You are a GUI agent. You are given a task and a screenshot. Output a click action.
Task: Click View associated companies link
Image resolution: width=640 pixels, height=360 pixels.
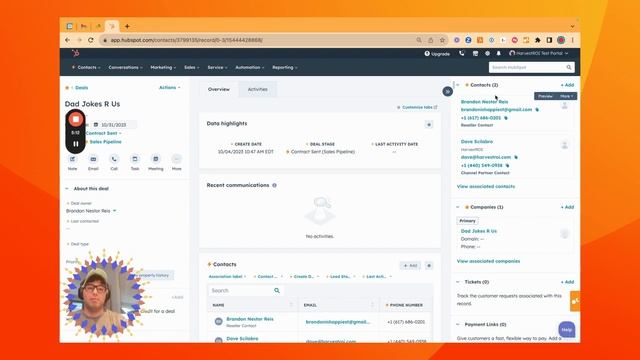pyautogui.click(x=488, y=261)
